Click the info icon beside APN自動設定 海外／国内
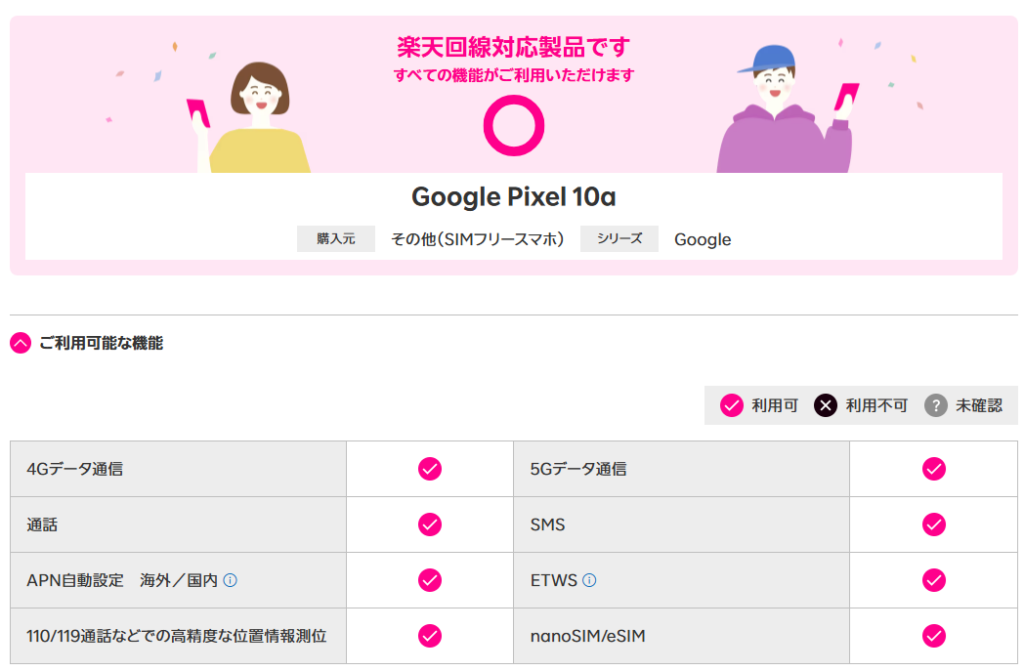Viewport: 1024px width, 671px height. (231, 580)
